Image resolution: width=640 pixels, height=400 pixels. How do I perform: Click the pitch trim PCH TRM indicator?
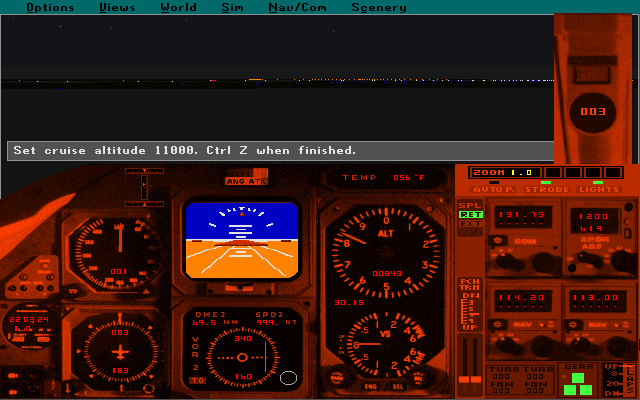click(x=470, y=304)
